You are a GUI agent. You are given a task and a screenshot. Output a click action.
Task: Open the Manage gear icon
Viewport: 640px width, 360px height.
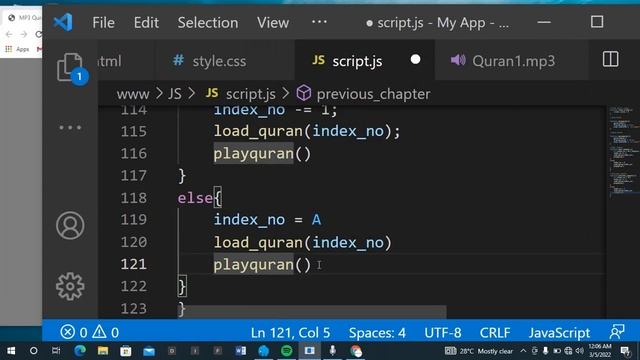[70, 286]
